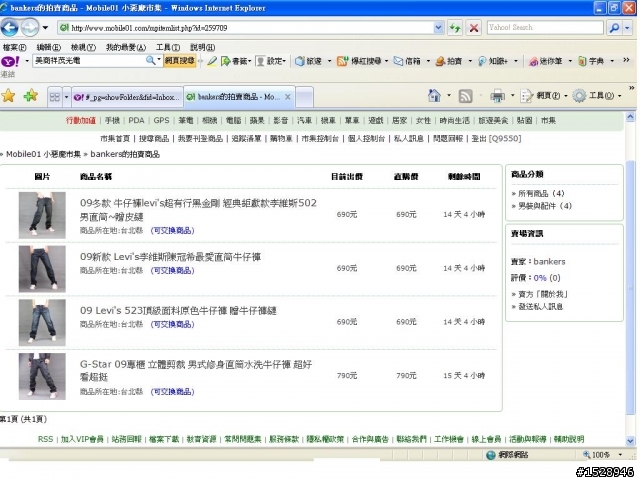The width and height of the screenshot is (640, 480).
Task: Click the 賣方「關於我」 link
Action: (x=543, y=294)
